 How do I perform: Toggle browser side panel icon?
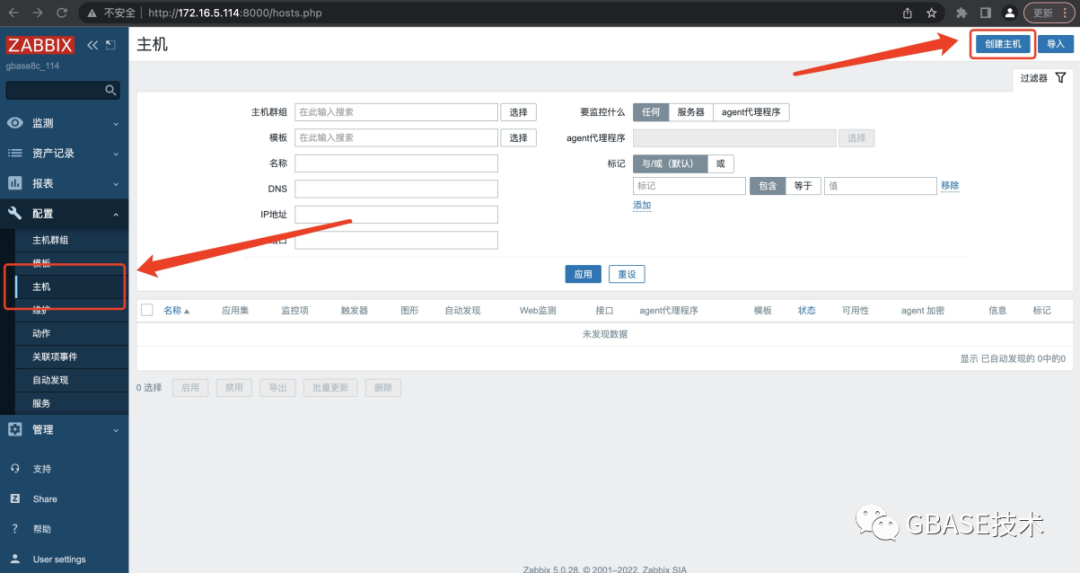(x=986, y=13)
